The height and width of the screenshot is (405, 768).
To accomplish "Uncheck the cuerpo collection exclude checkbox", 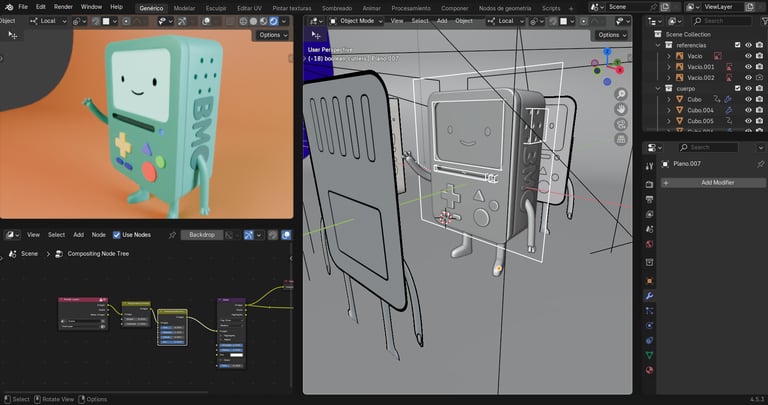I will [738, 89].
